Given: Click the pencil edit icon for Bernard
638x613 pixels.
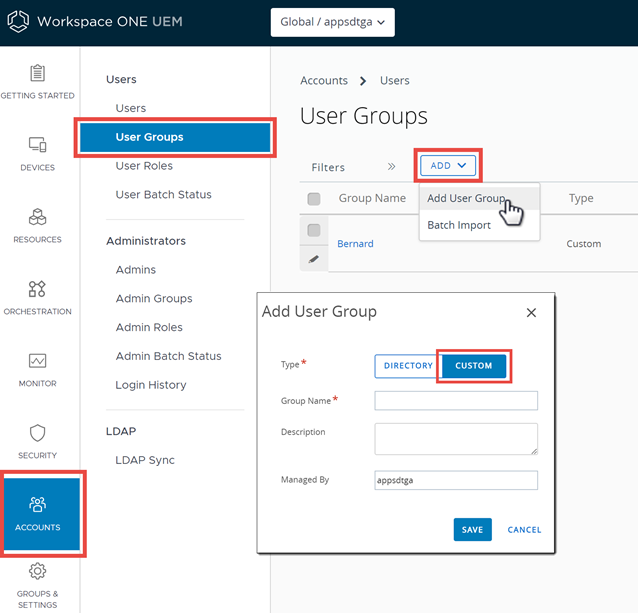Looking at the screenshot, I should pos(313,259).
